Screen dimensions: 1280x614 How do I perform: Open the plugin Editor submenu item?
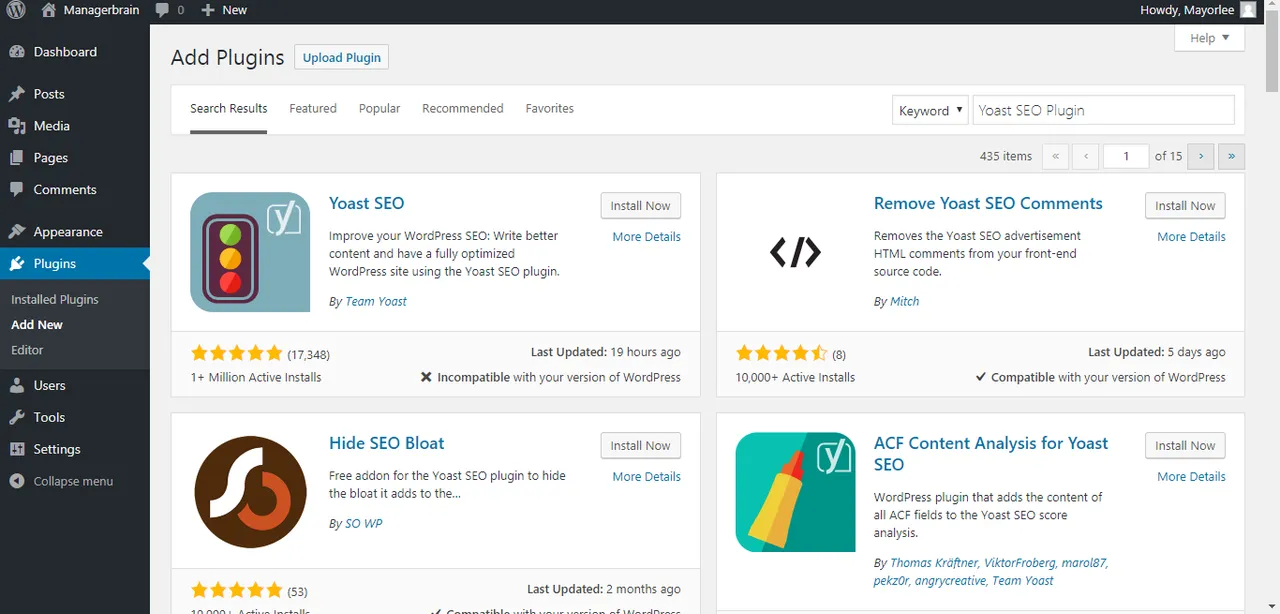[27, 350]
